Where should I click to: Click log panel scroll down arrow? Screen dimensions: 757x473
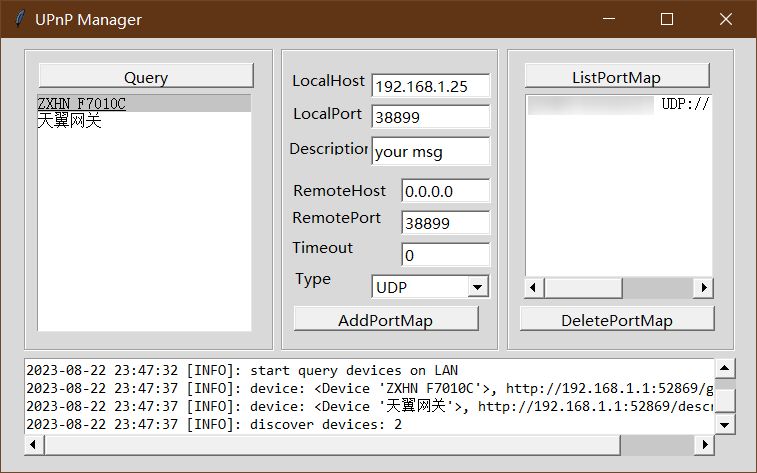(724, 424)
